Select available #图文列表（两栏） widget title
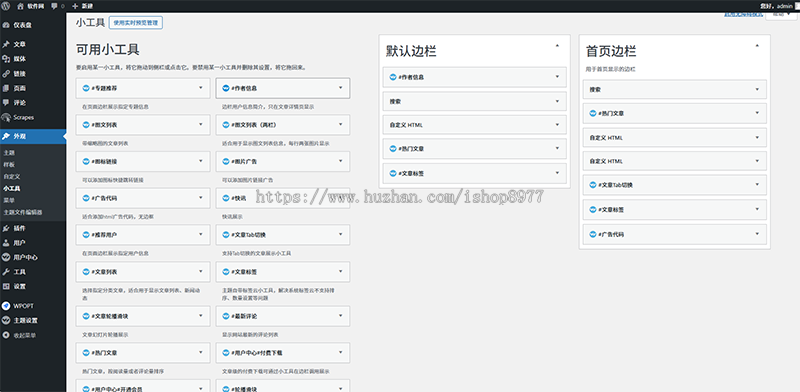800x392 pixels. [253, 125]
